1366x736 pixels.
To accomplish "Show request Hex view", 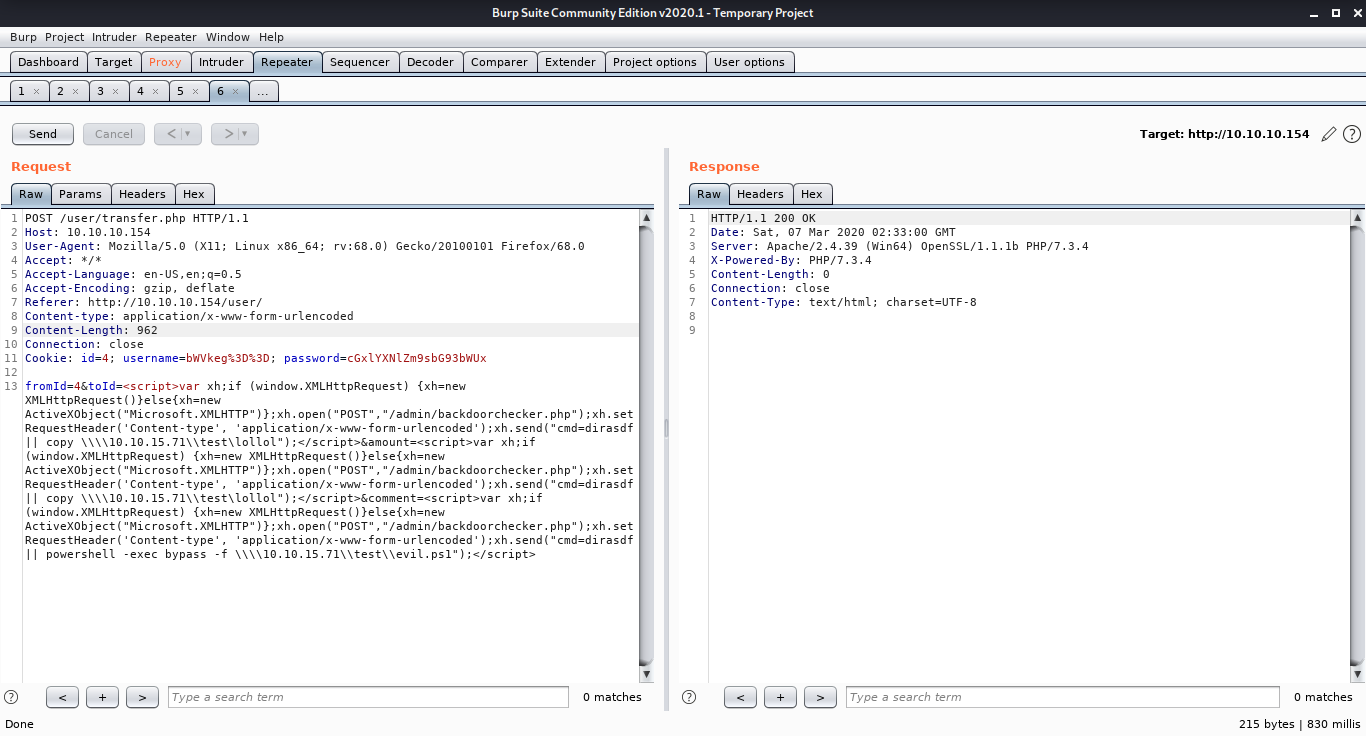I will click(194, 194).
